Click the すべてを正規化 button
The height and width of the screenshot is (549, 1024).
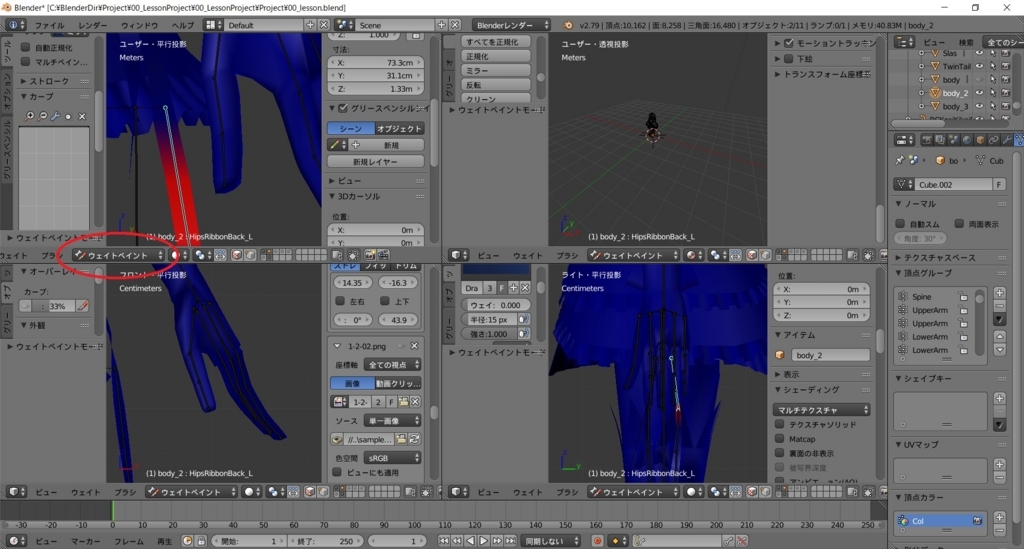click(495, 42)
